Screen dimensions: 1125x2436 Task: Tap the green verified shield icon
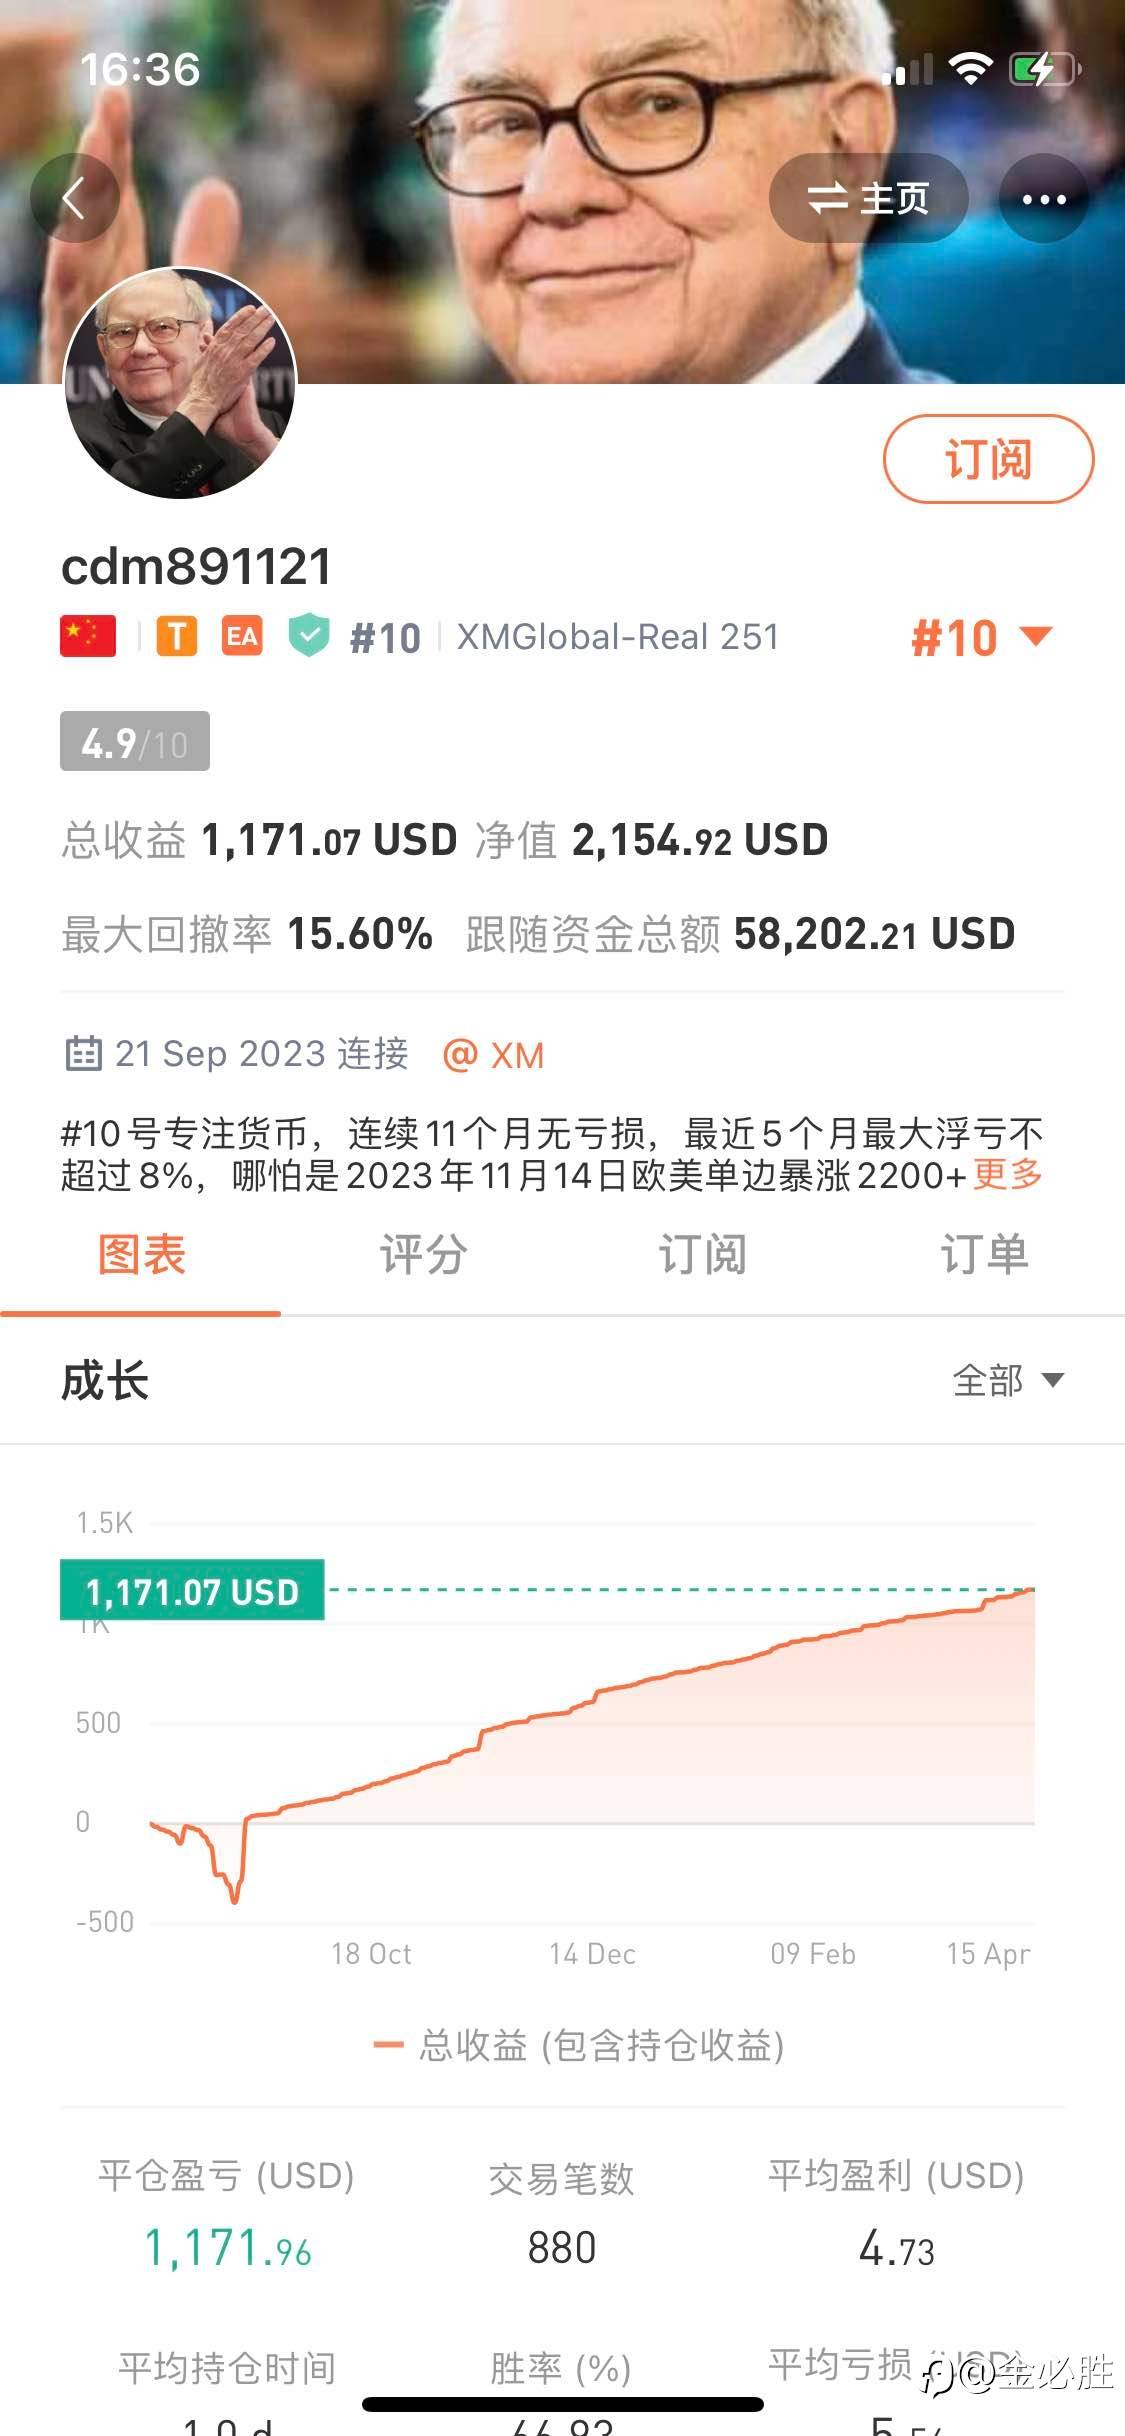point(309,636)
